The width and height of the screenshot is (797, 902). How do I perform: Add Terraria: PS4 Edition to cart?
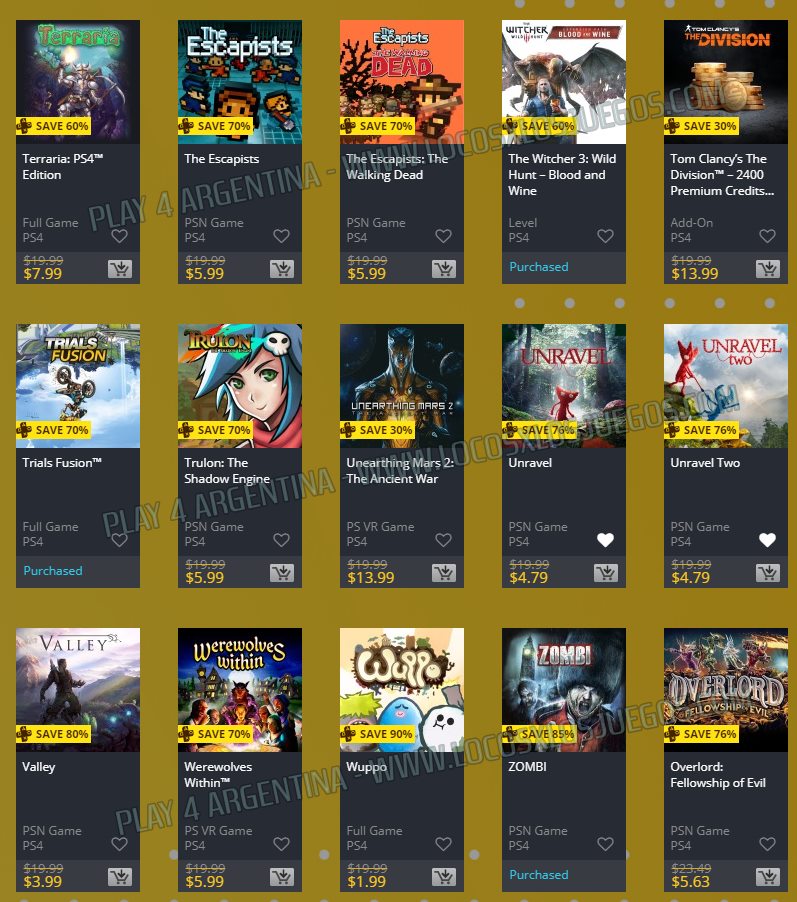pyautogui.click(x=120, y=269)
